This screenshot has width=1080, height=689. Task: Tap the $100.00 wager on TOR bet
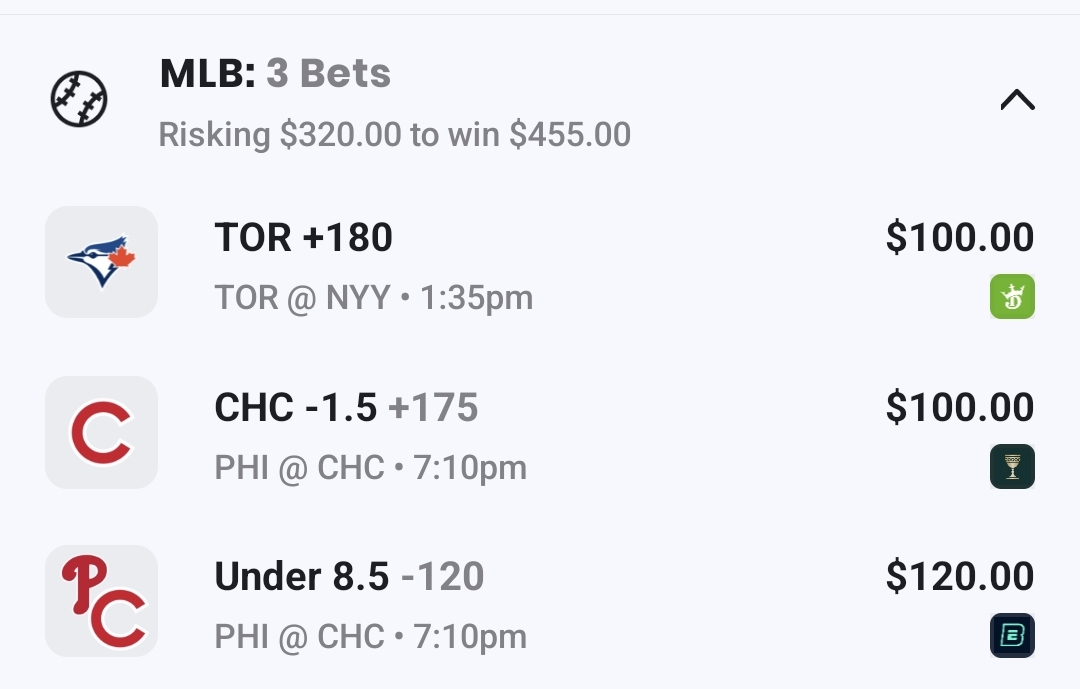(x=959, y=238)
